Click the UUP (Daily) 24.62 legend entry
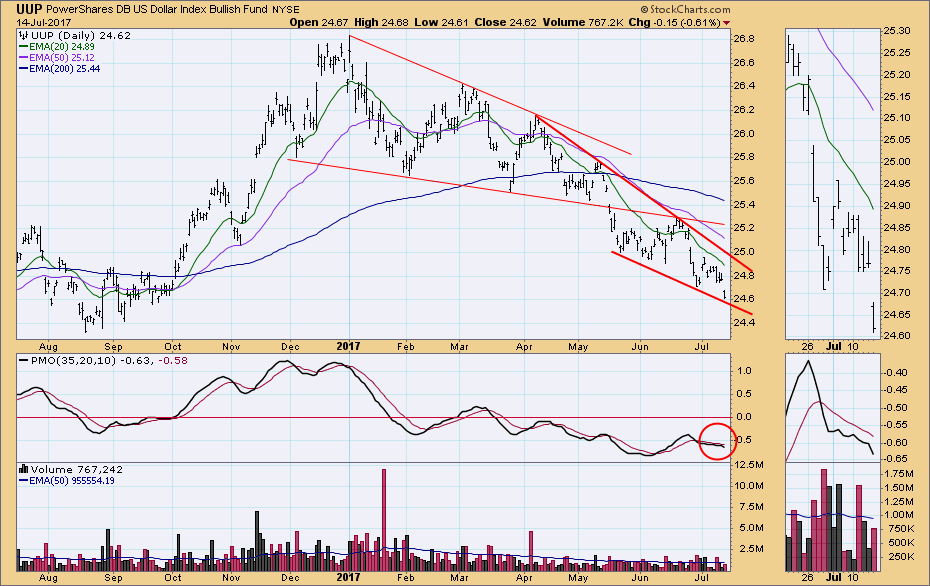 [x=81, y=36]
